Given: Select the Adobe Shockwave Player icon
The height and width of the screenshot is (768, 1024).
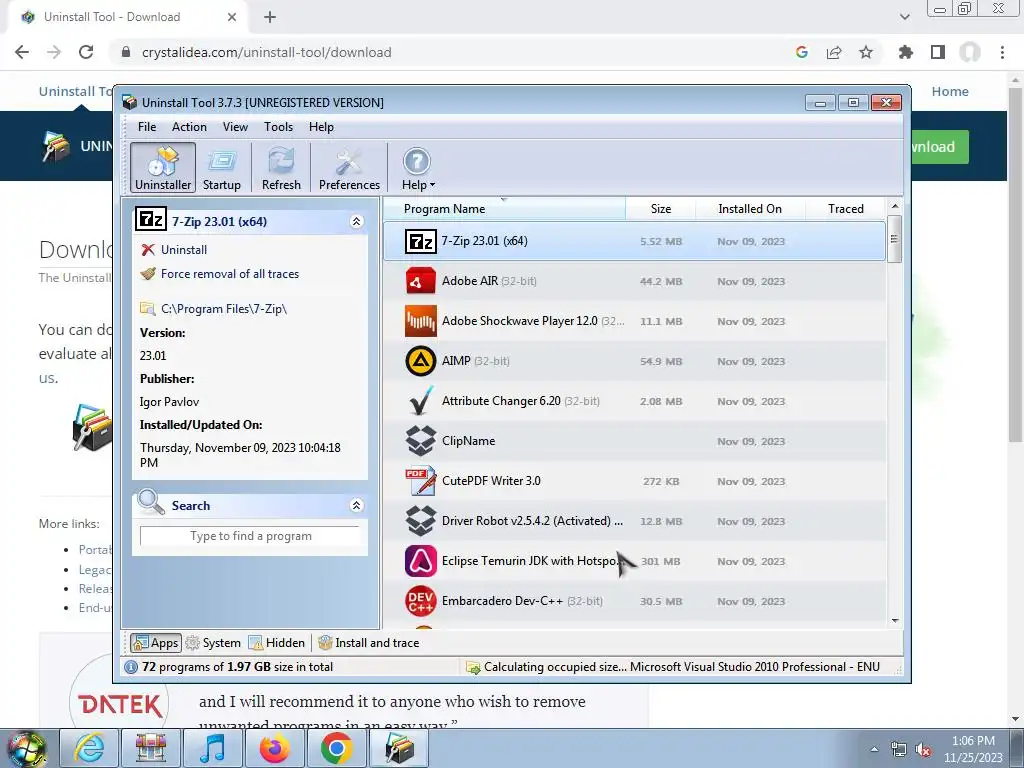Looking at the screenshot, I should coord(421,321).
